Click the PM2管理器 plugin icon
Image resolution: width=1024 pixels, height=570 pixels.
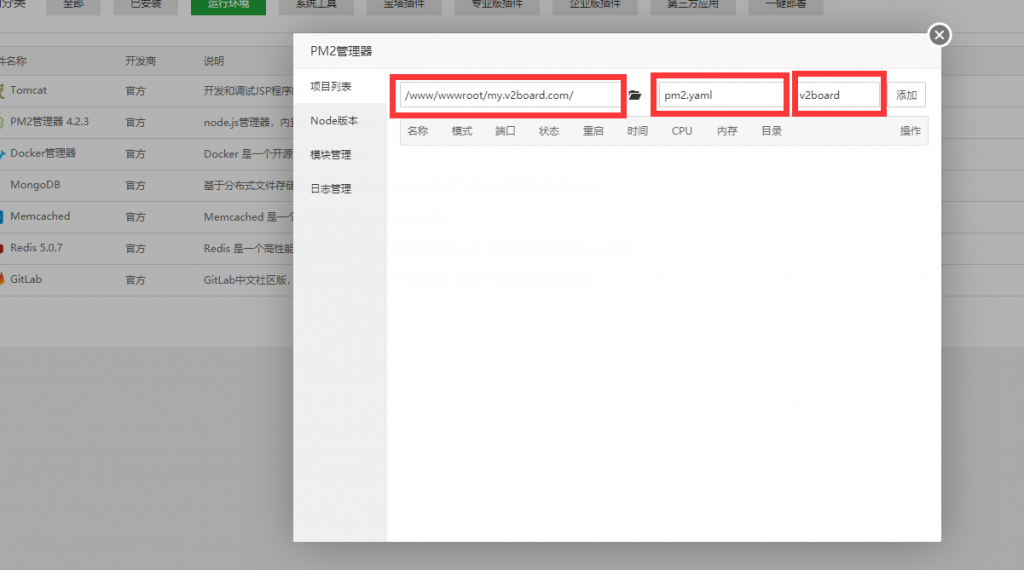tap(2, 121)
